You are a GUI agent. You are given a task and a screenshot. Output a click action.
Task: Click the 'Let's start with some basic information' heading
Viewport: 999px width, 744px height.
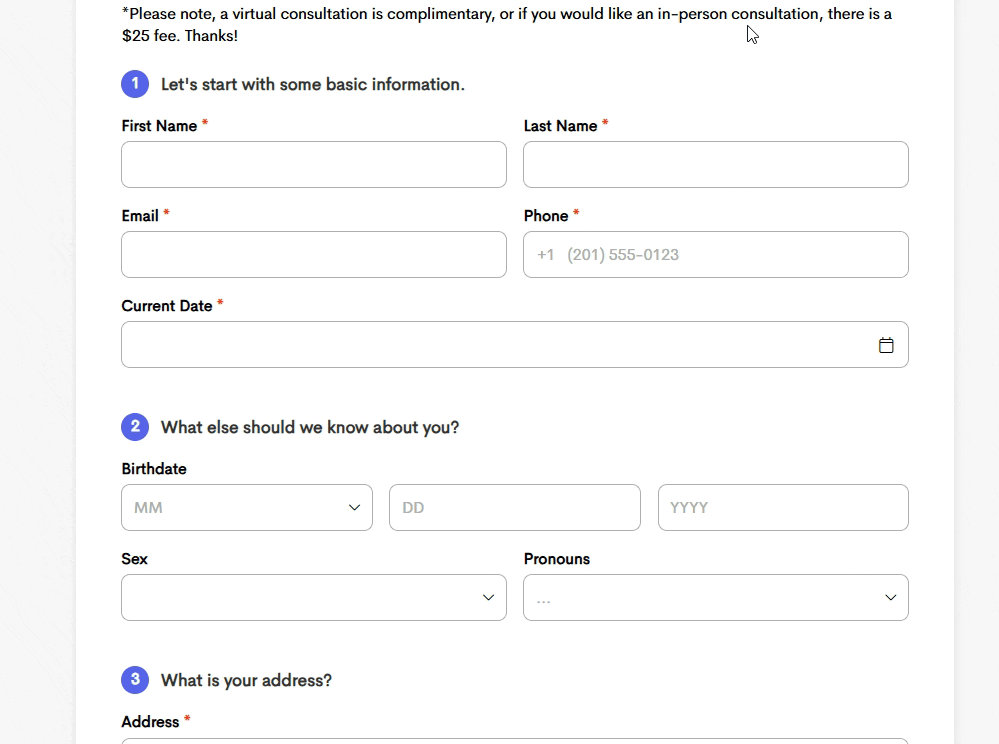(313, 84)
